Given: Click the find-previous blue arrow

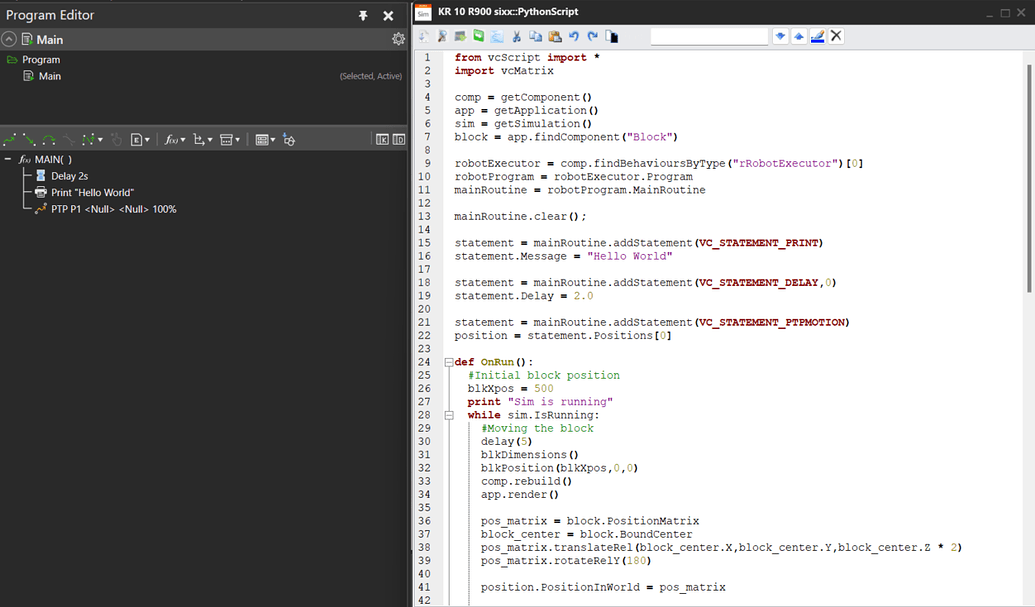Looking at the screenshot, I should [x=797, y=35].
